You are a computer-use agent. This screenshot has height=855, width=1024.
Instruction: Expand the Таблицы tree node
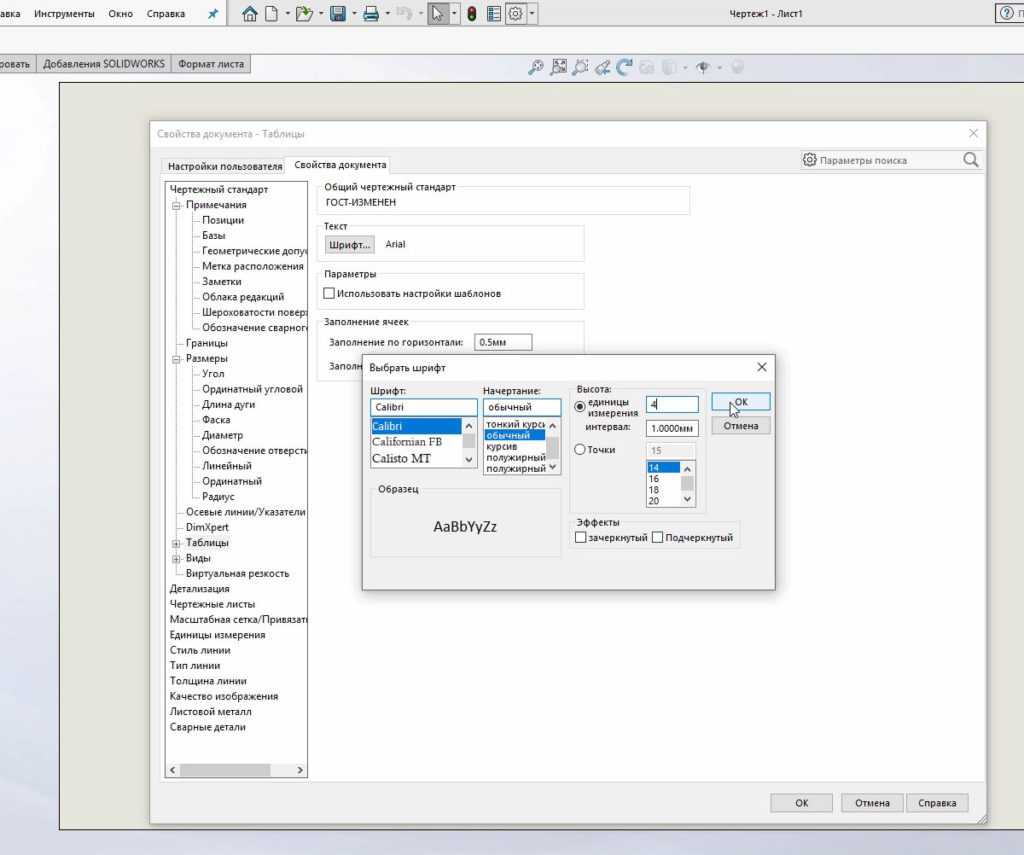[177, 543]
